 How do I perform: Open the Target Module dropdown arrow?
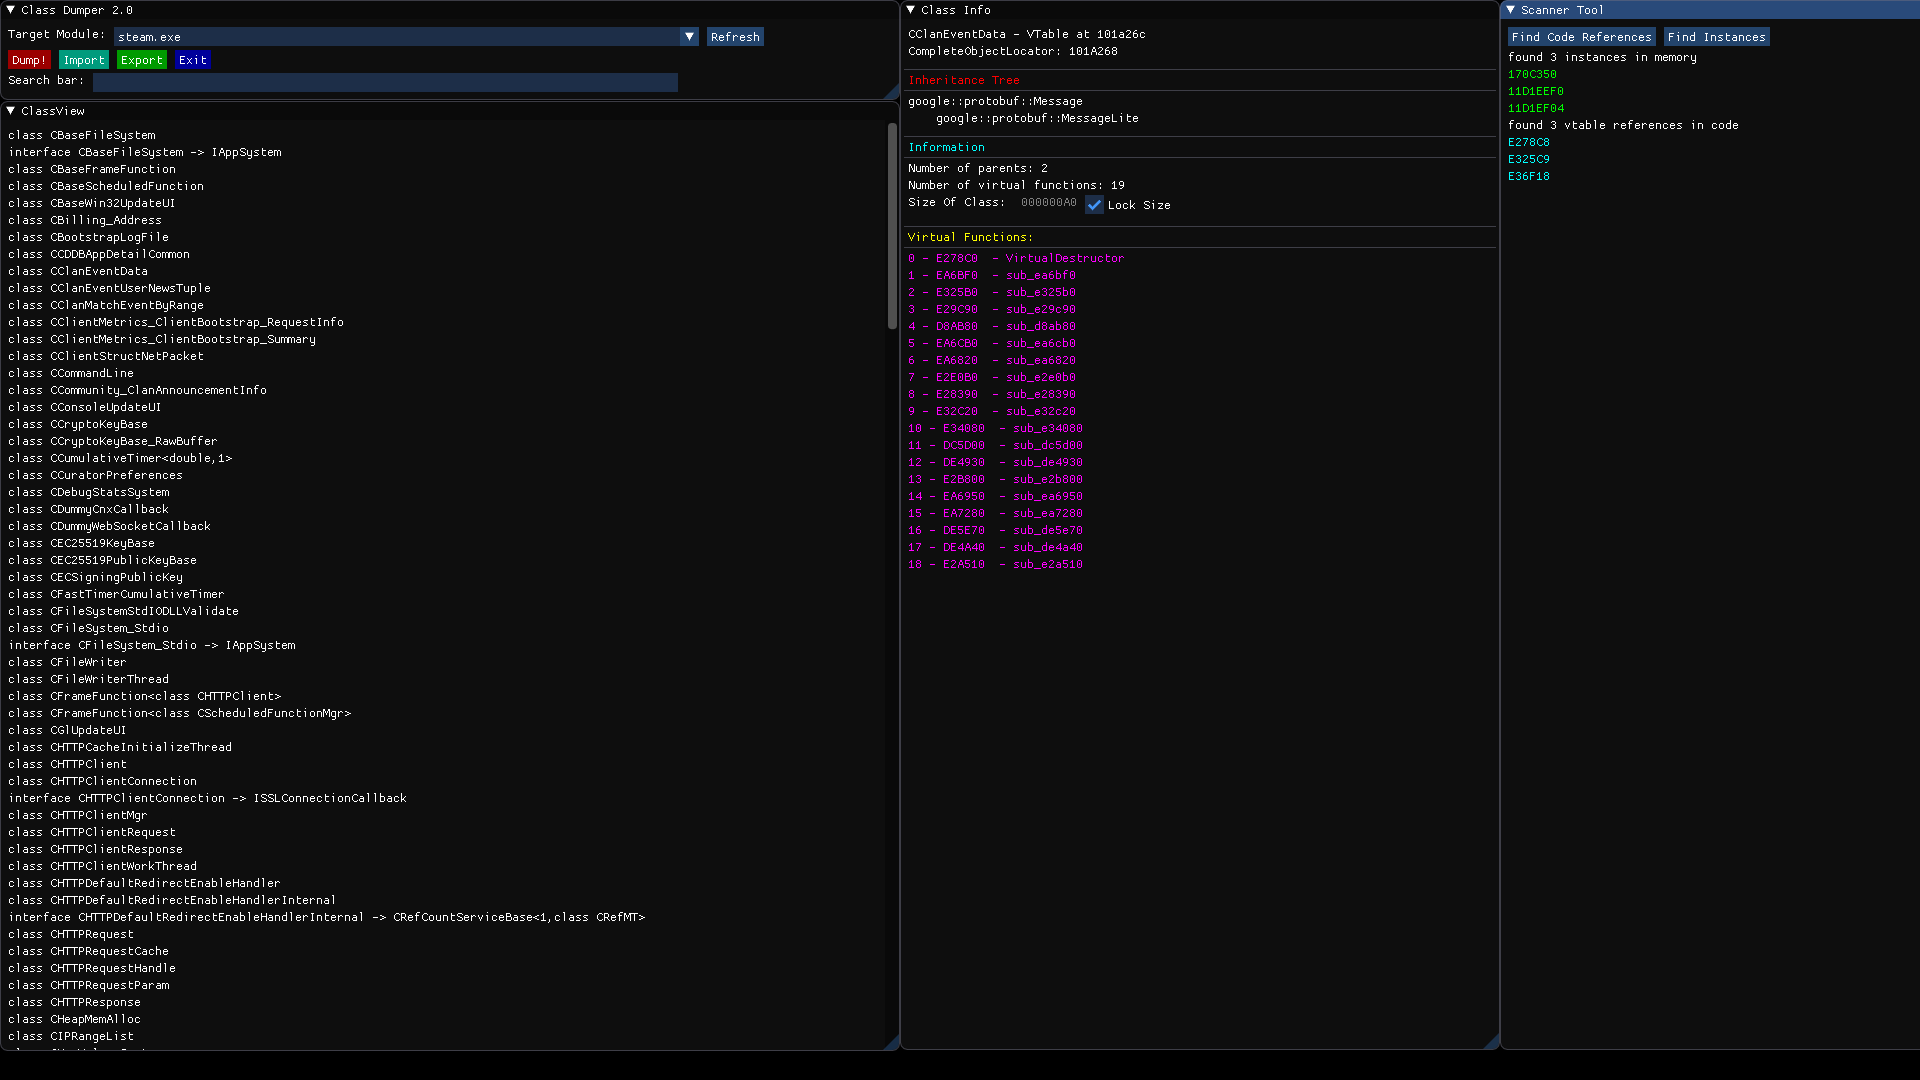(x=689, y=37)
